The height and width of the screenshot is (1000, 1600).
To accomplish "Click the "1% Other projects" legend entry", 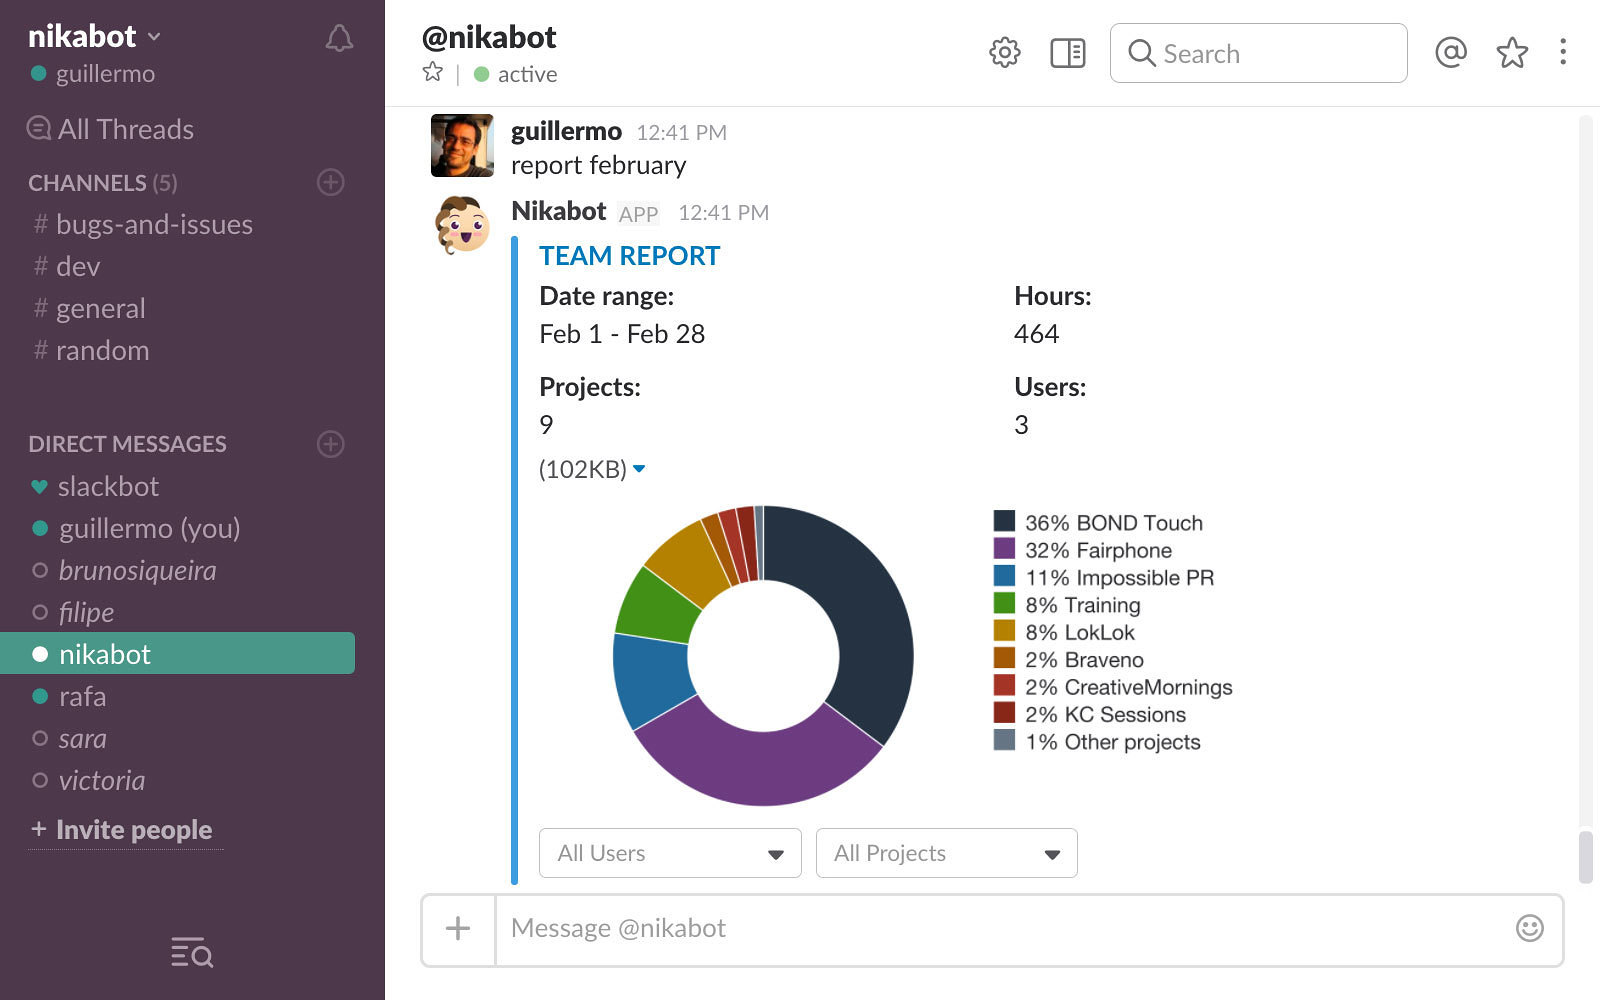I will (1097, 741).
